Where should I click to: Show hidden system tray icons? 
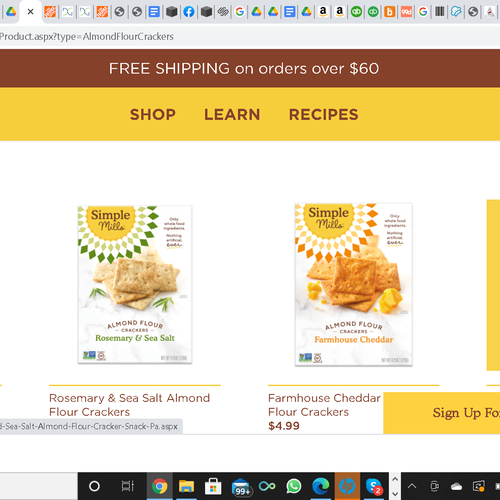(x=412, y=486)
